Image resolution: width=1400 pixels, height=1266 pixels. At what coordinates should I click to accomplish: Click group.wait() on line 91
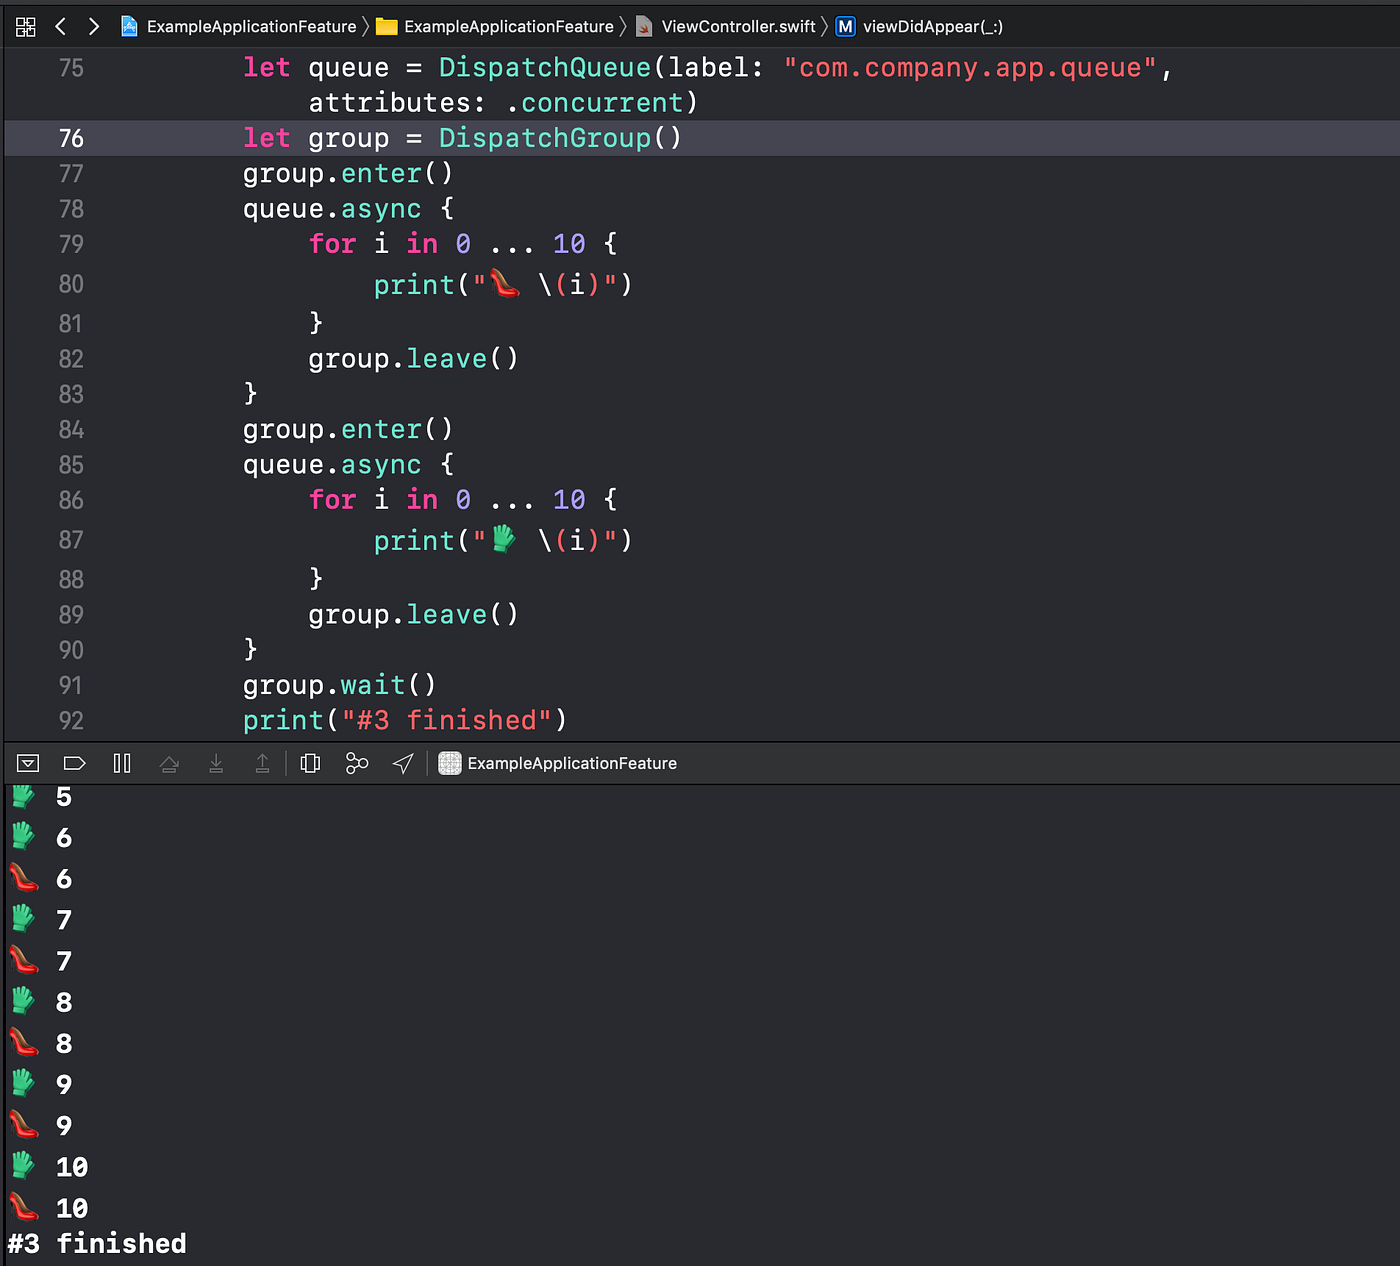tap(340, 685)
